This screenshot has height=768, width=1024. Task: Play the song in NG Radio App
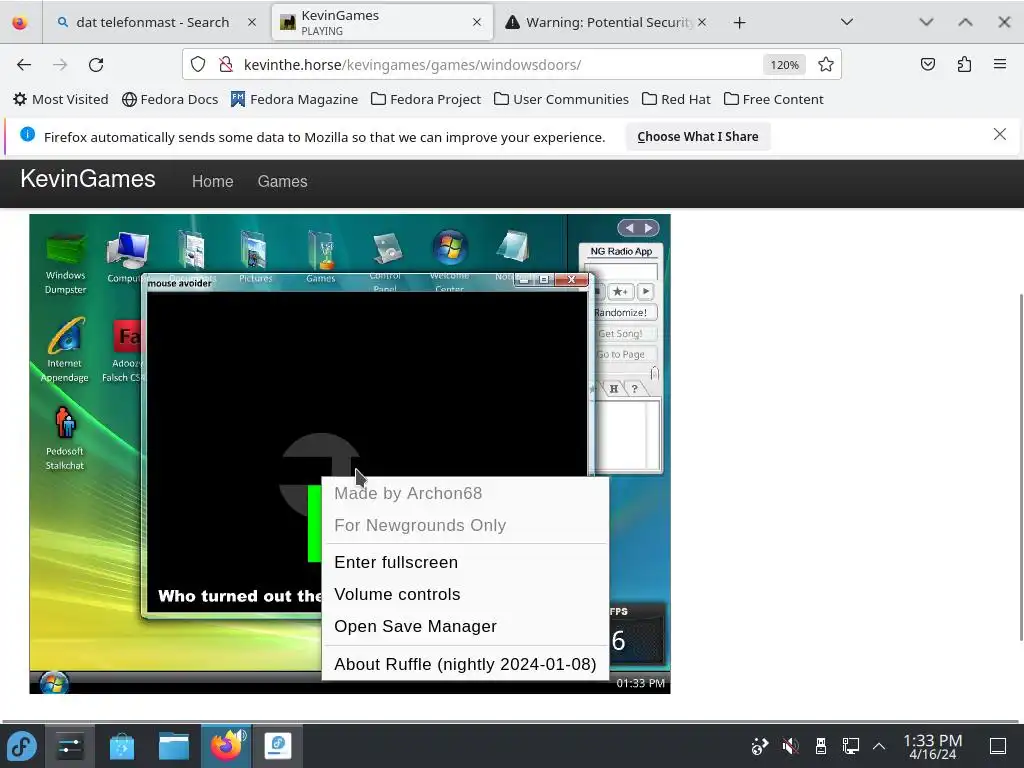pyautogui.click(x=645, y=291)
